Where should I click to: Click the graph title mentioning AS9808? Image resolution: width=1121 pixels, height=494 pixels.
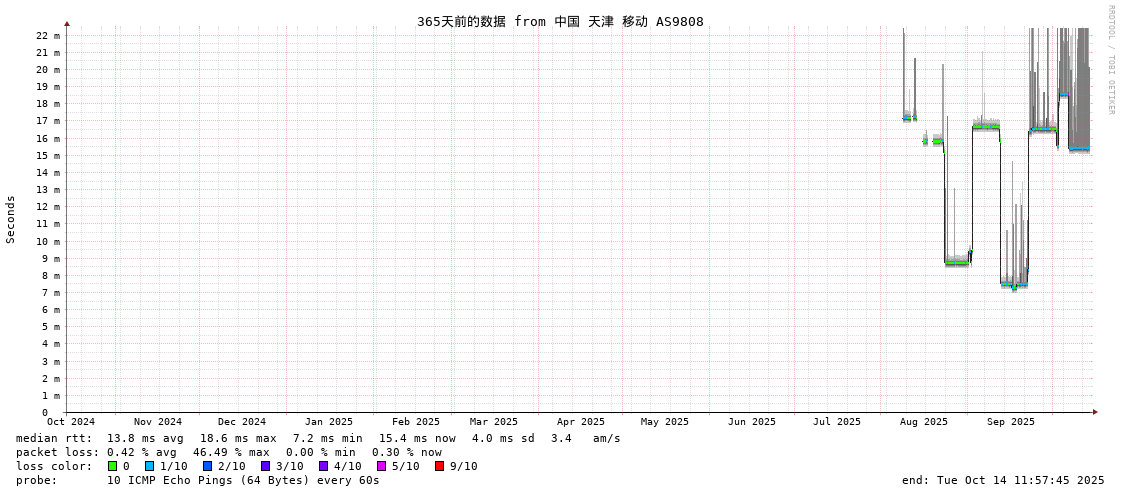click(x=560, y=21)
